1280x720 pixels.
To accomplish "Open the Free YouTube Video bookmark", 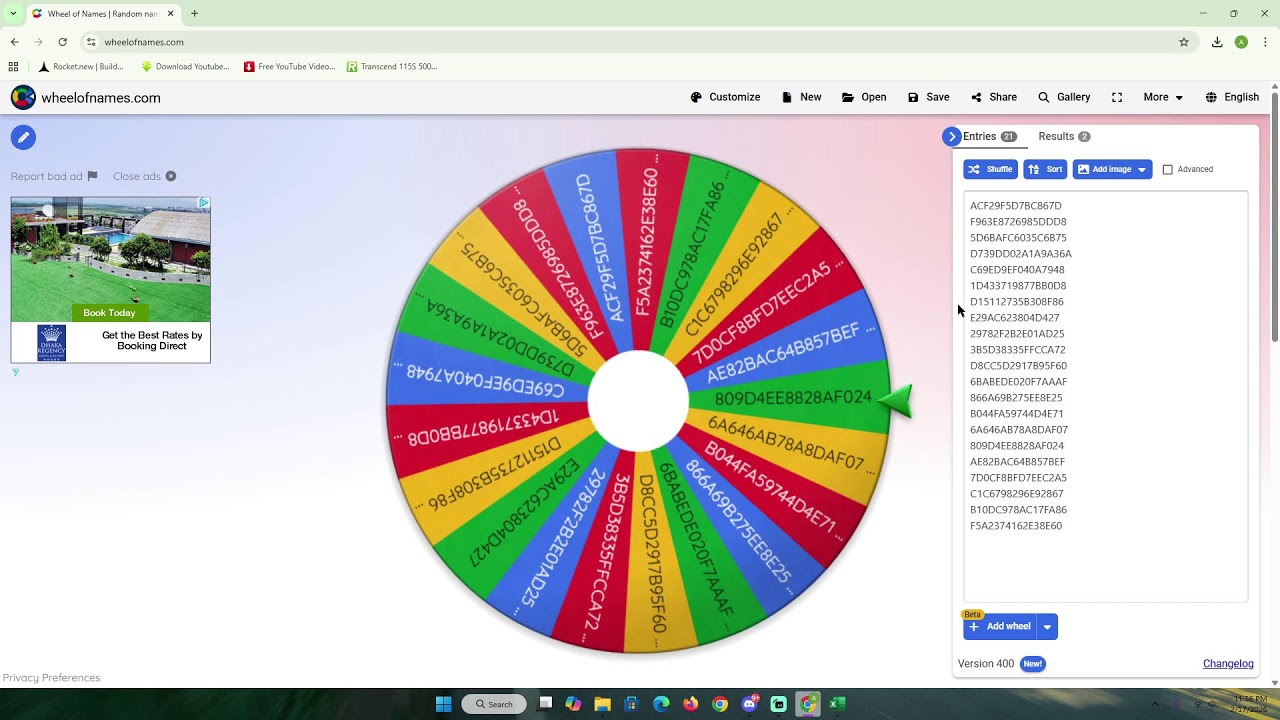I will tap(290, 67).
